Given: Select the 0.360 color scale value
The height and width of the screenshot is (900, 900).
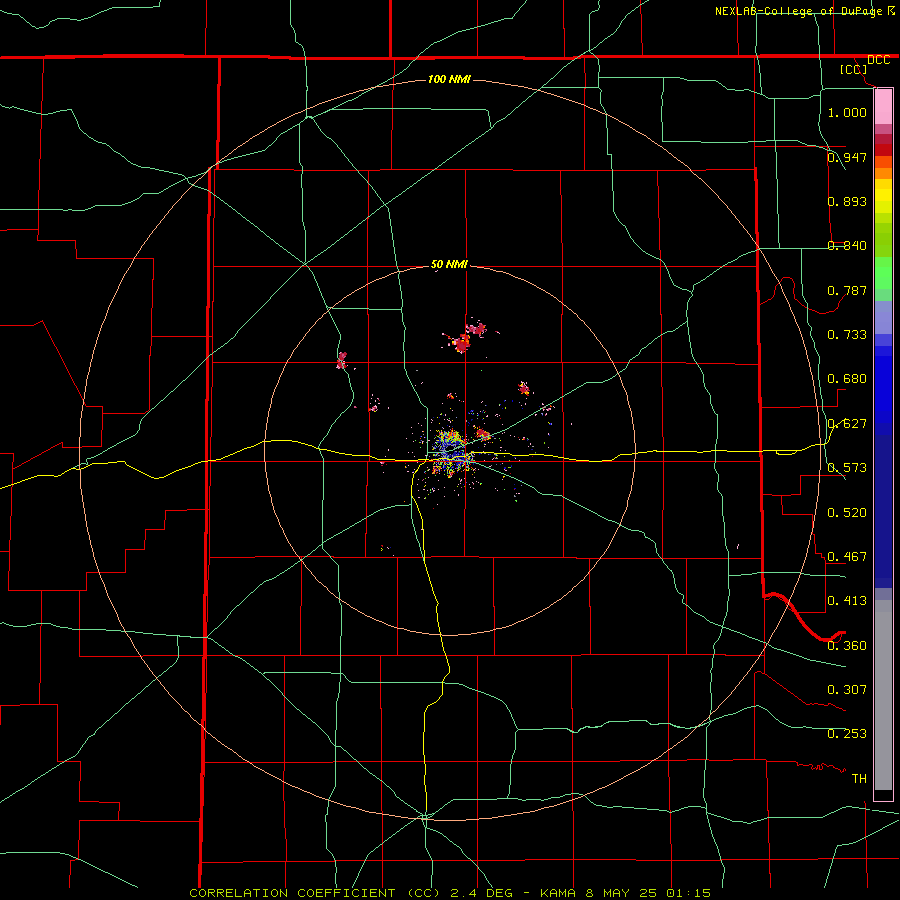Looking at the screenshot, I should (847, 646).
